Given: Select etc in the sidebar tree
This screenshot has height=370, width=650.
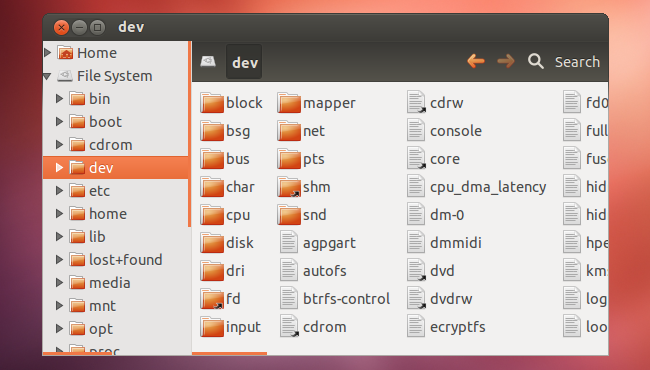Looking at the screenshot, I should coord(99,191).
